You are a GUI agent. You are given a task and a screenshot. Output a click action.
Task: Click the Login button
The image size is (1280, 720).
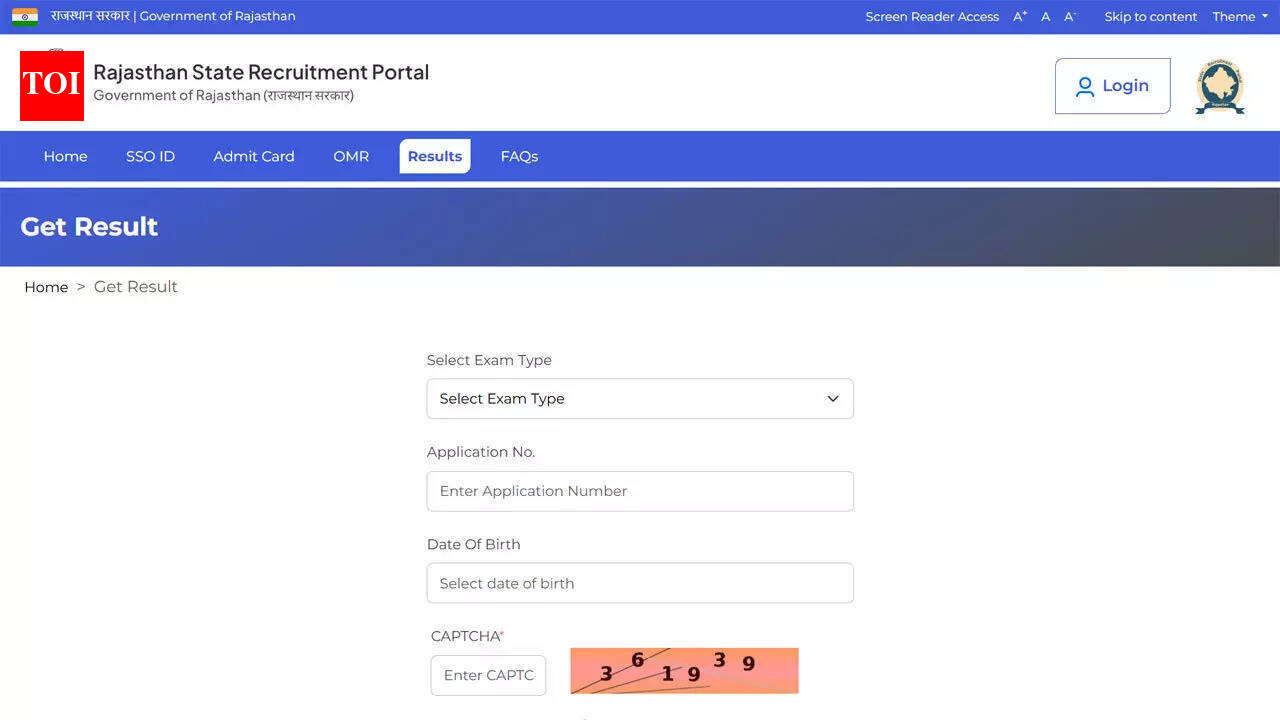pos(1112,86)
